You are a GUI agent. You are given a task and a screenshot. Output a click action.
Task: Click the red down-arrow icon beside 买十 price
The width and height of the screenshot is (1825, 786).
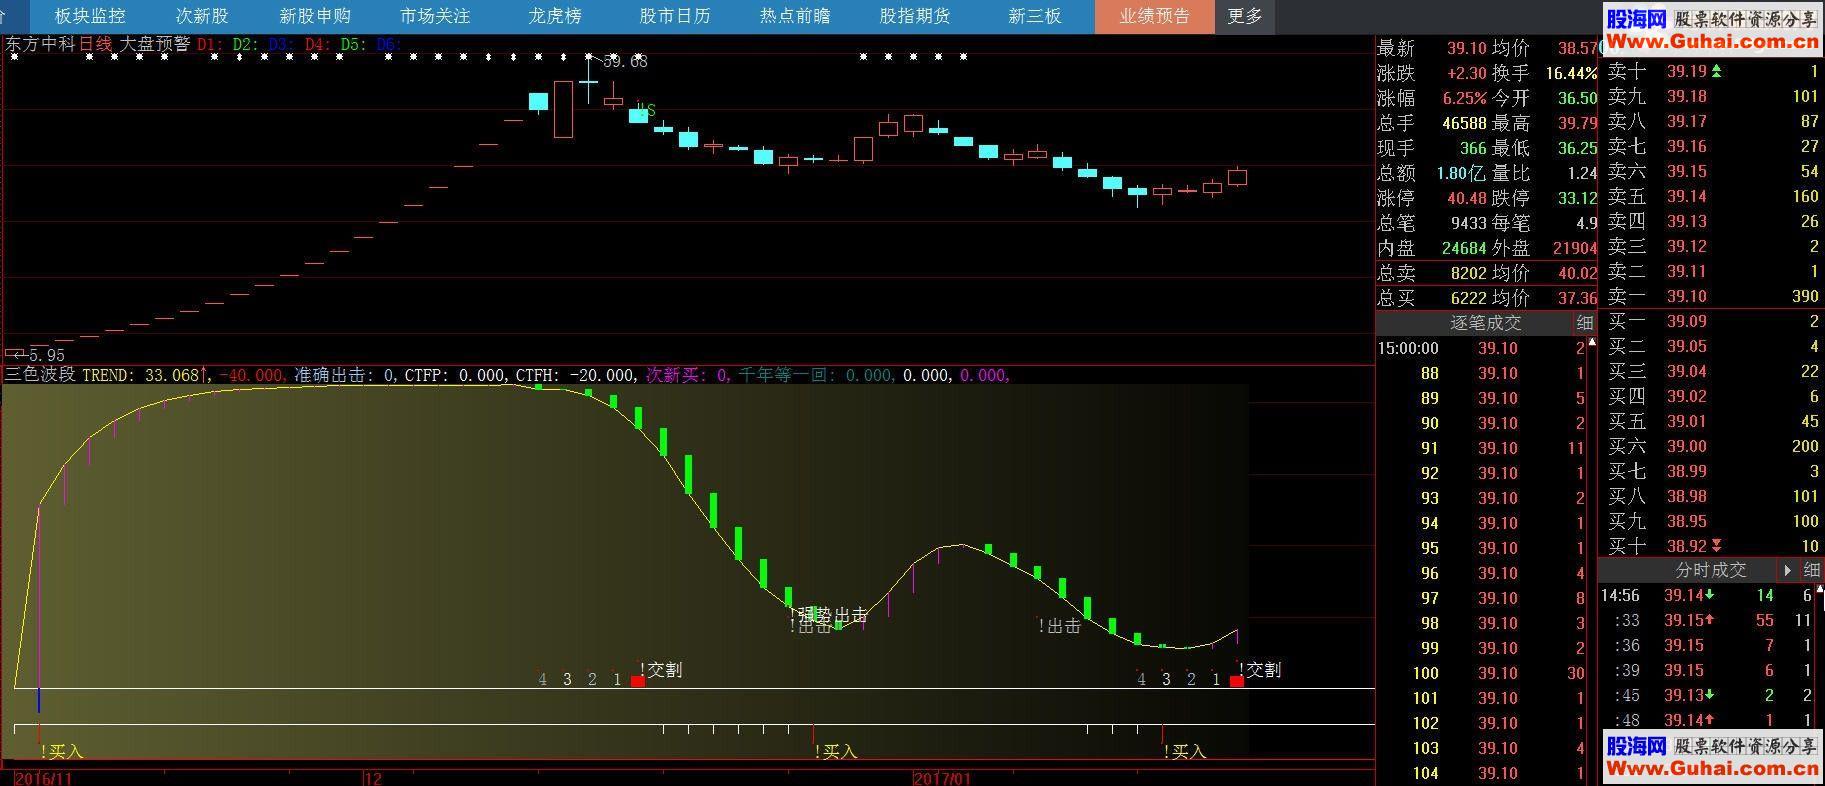pyautogui.click(x=1717, y=546)
